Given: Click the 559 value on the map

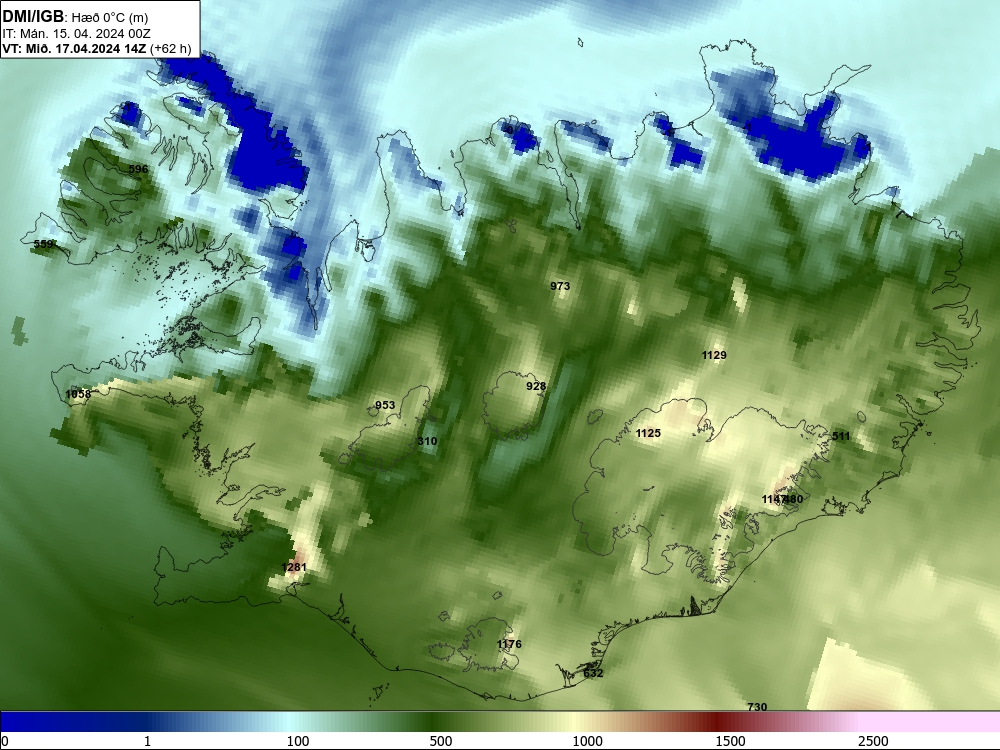Looking at the screenshot, I should pos(43,244).
